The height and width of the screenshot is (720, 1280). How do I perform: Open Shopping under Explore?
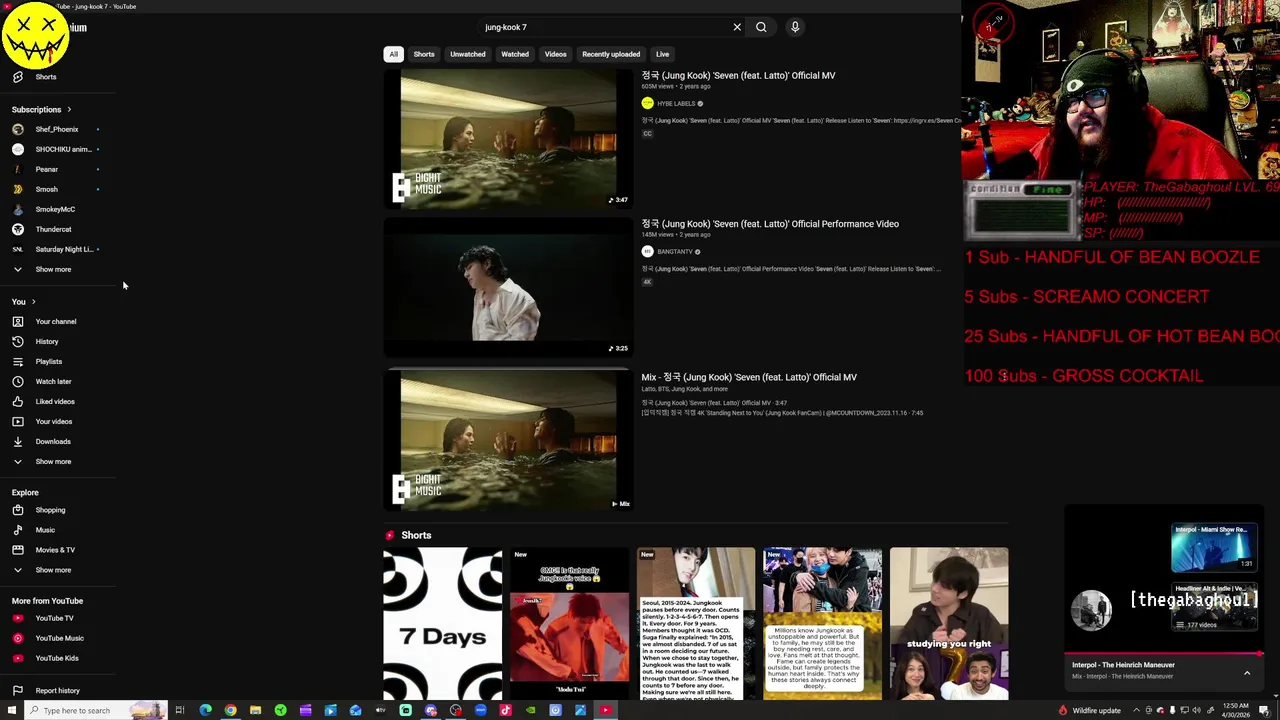[50, 510]
